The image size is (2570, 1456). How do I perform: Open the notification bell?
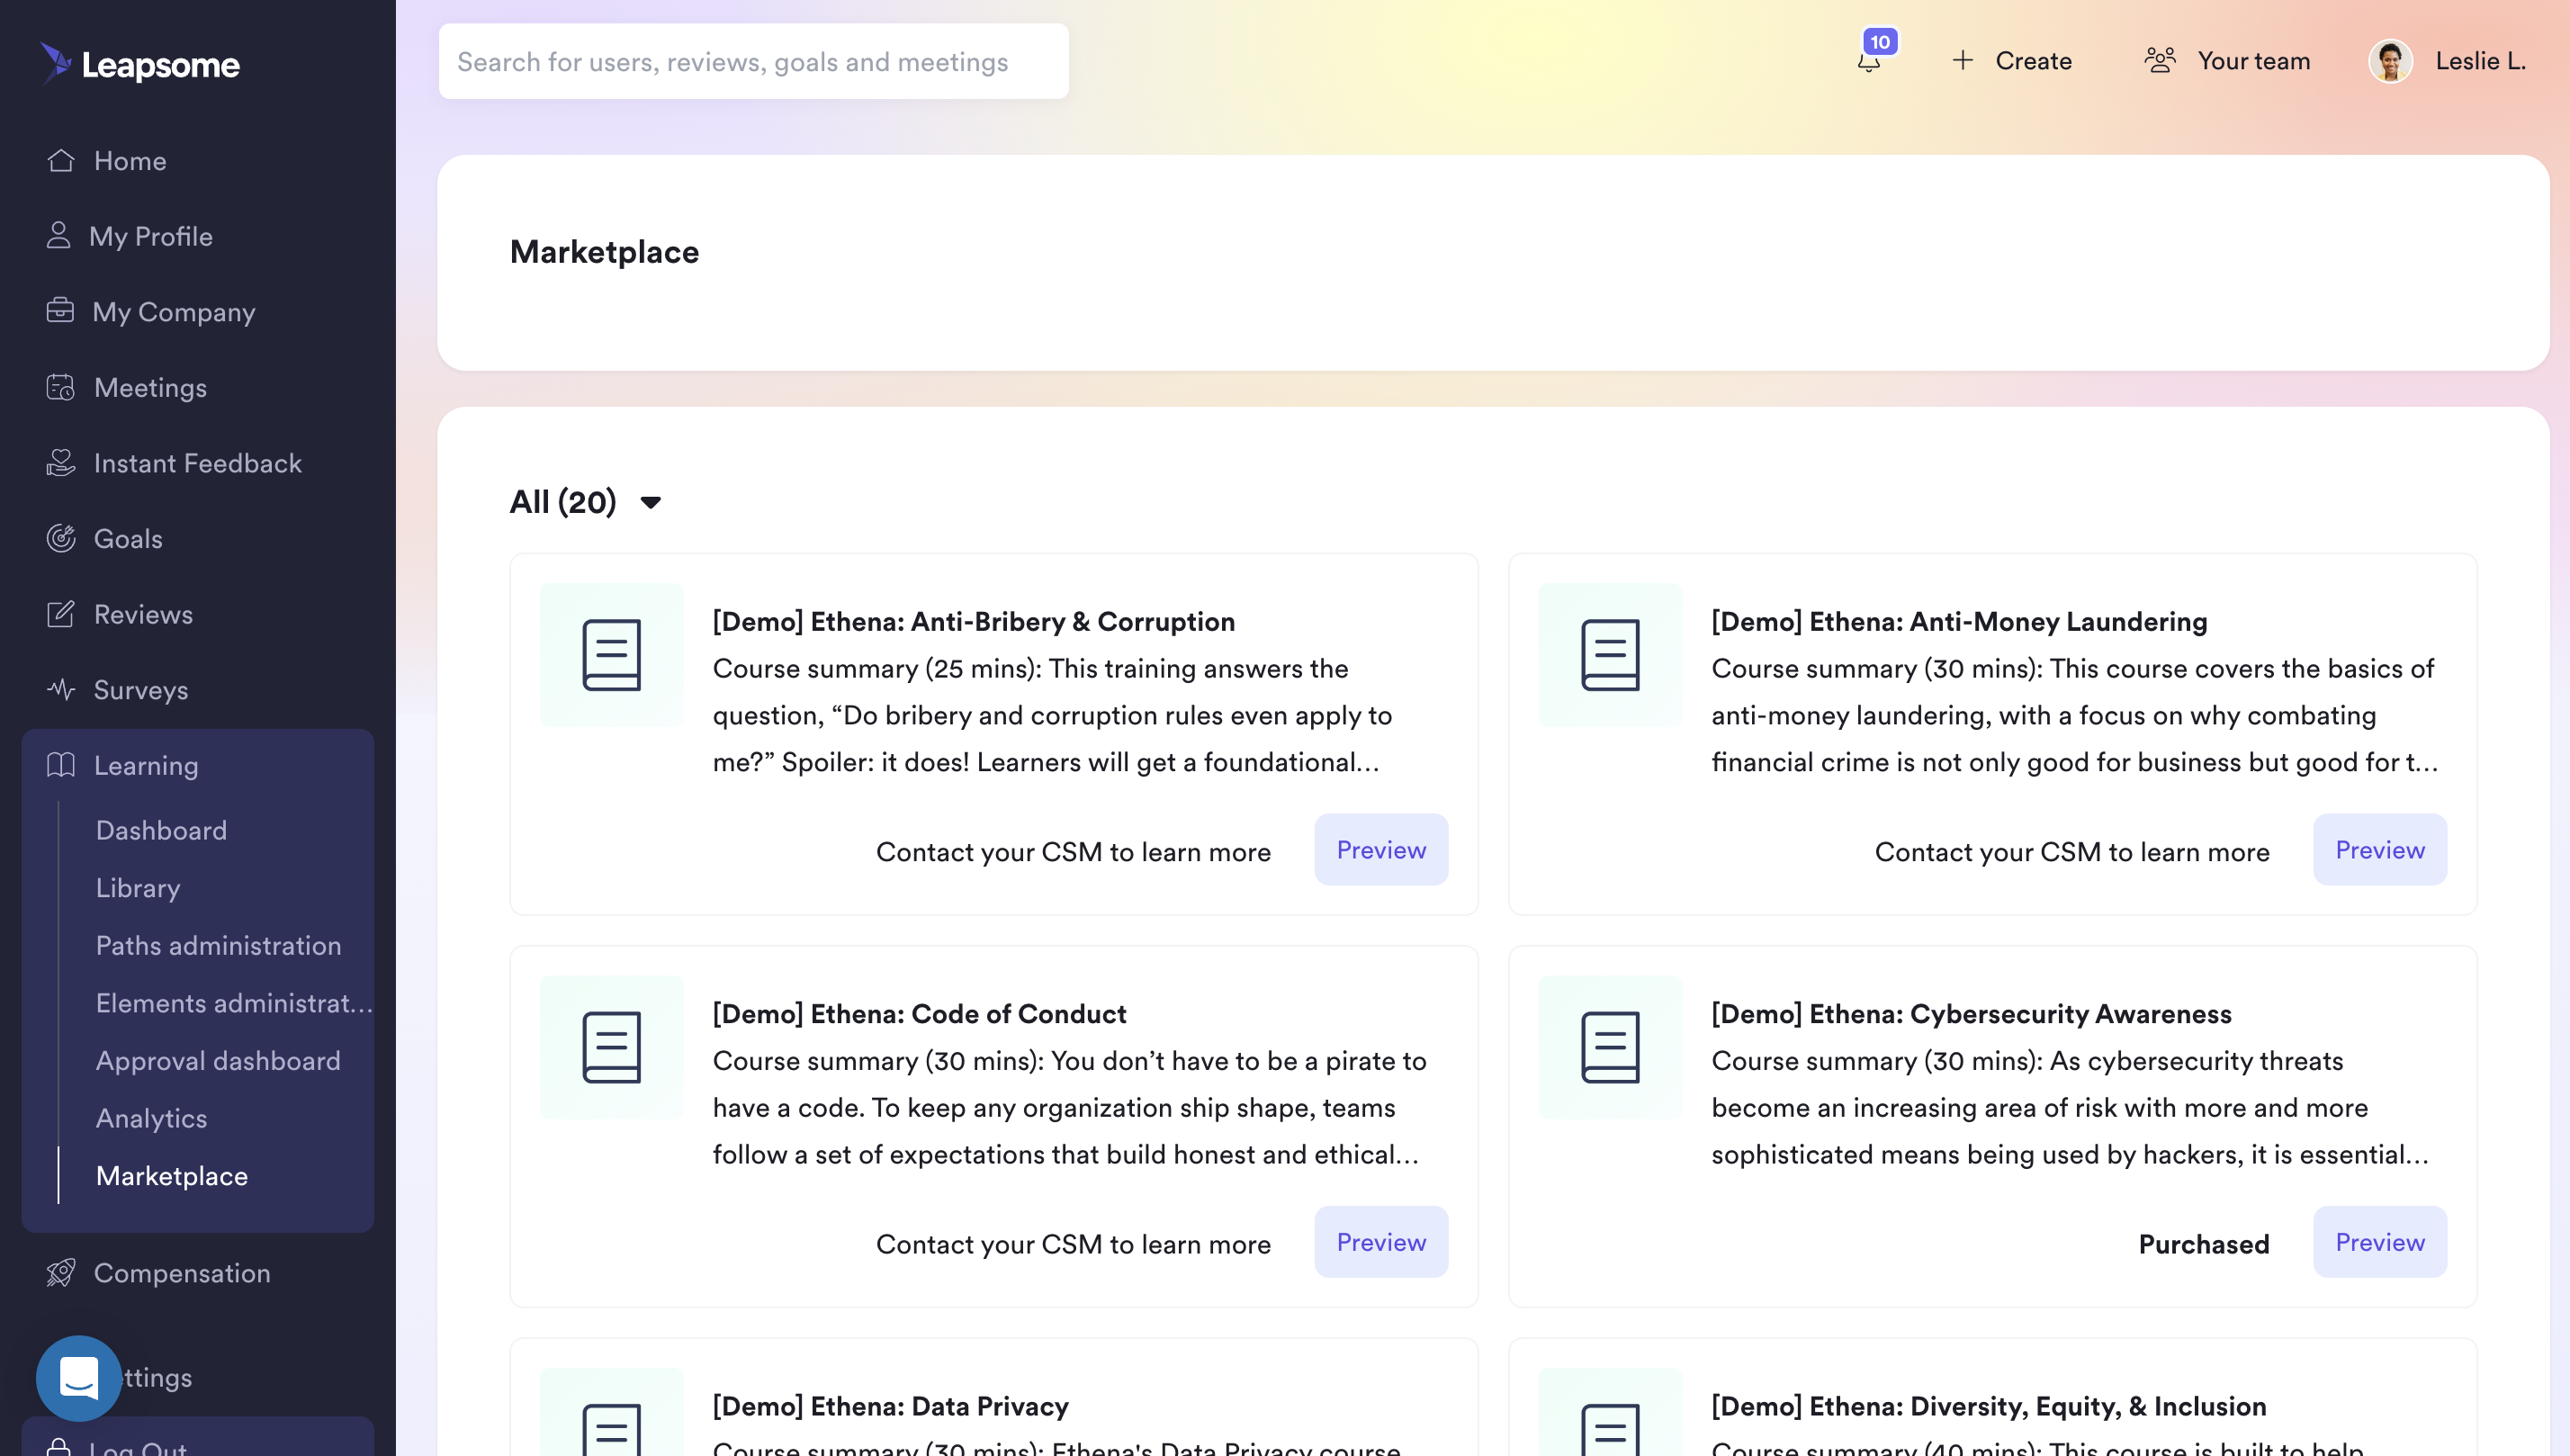pos(1869,60)
